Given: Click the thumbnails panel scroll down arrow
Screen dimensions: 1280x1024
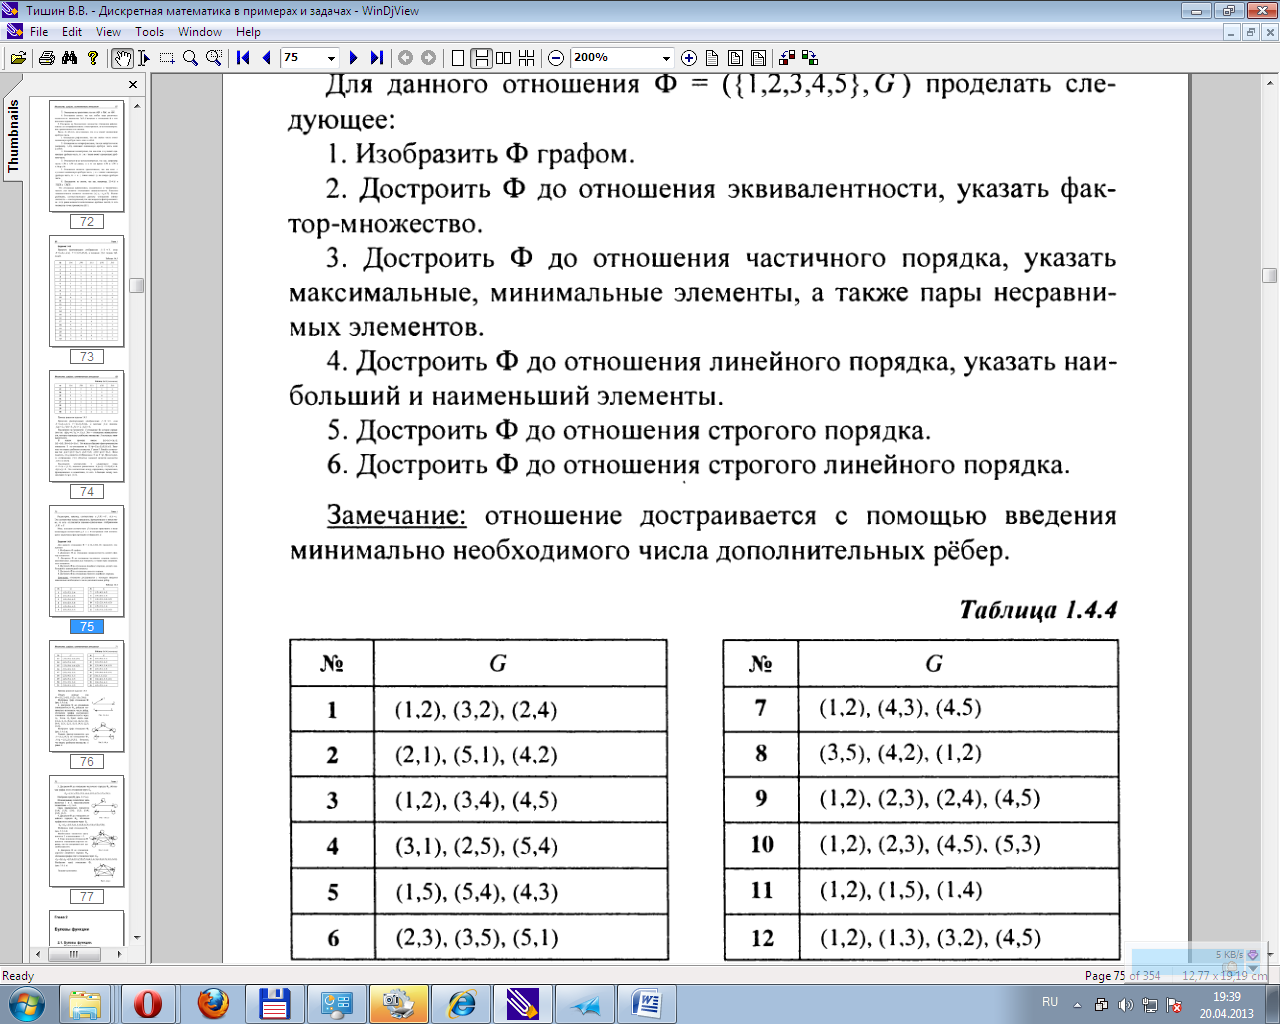Looking at the screenshot, I should [x=137, y=938].
